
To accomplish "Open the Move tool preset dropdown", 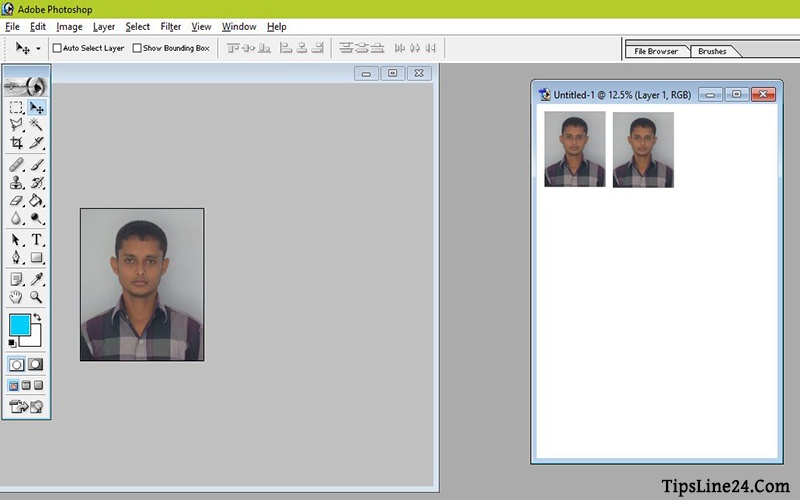I will (38, 48).
